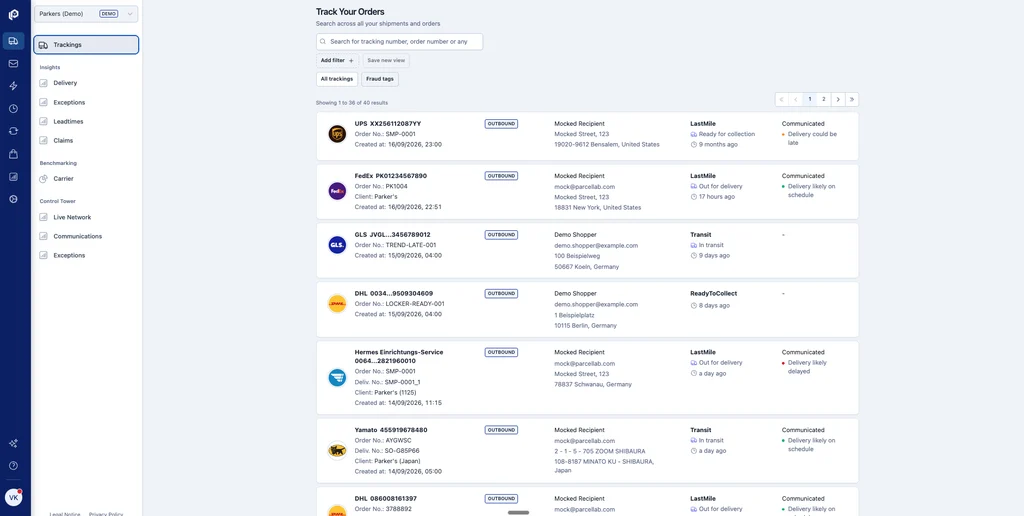The width and height of the screenshot is (1024, 516).
Task: Select the Fraud tags view
Action: [379, 79]
